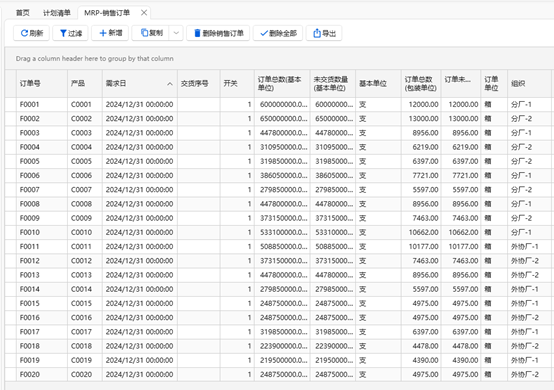Click the 需求日 column header
Viewport: 554px width, 390px height.
140,84
